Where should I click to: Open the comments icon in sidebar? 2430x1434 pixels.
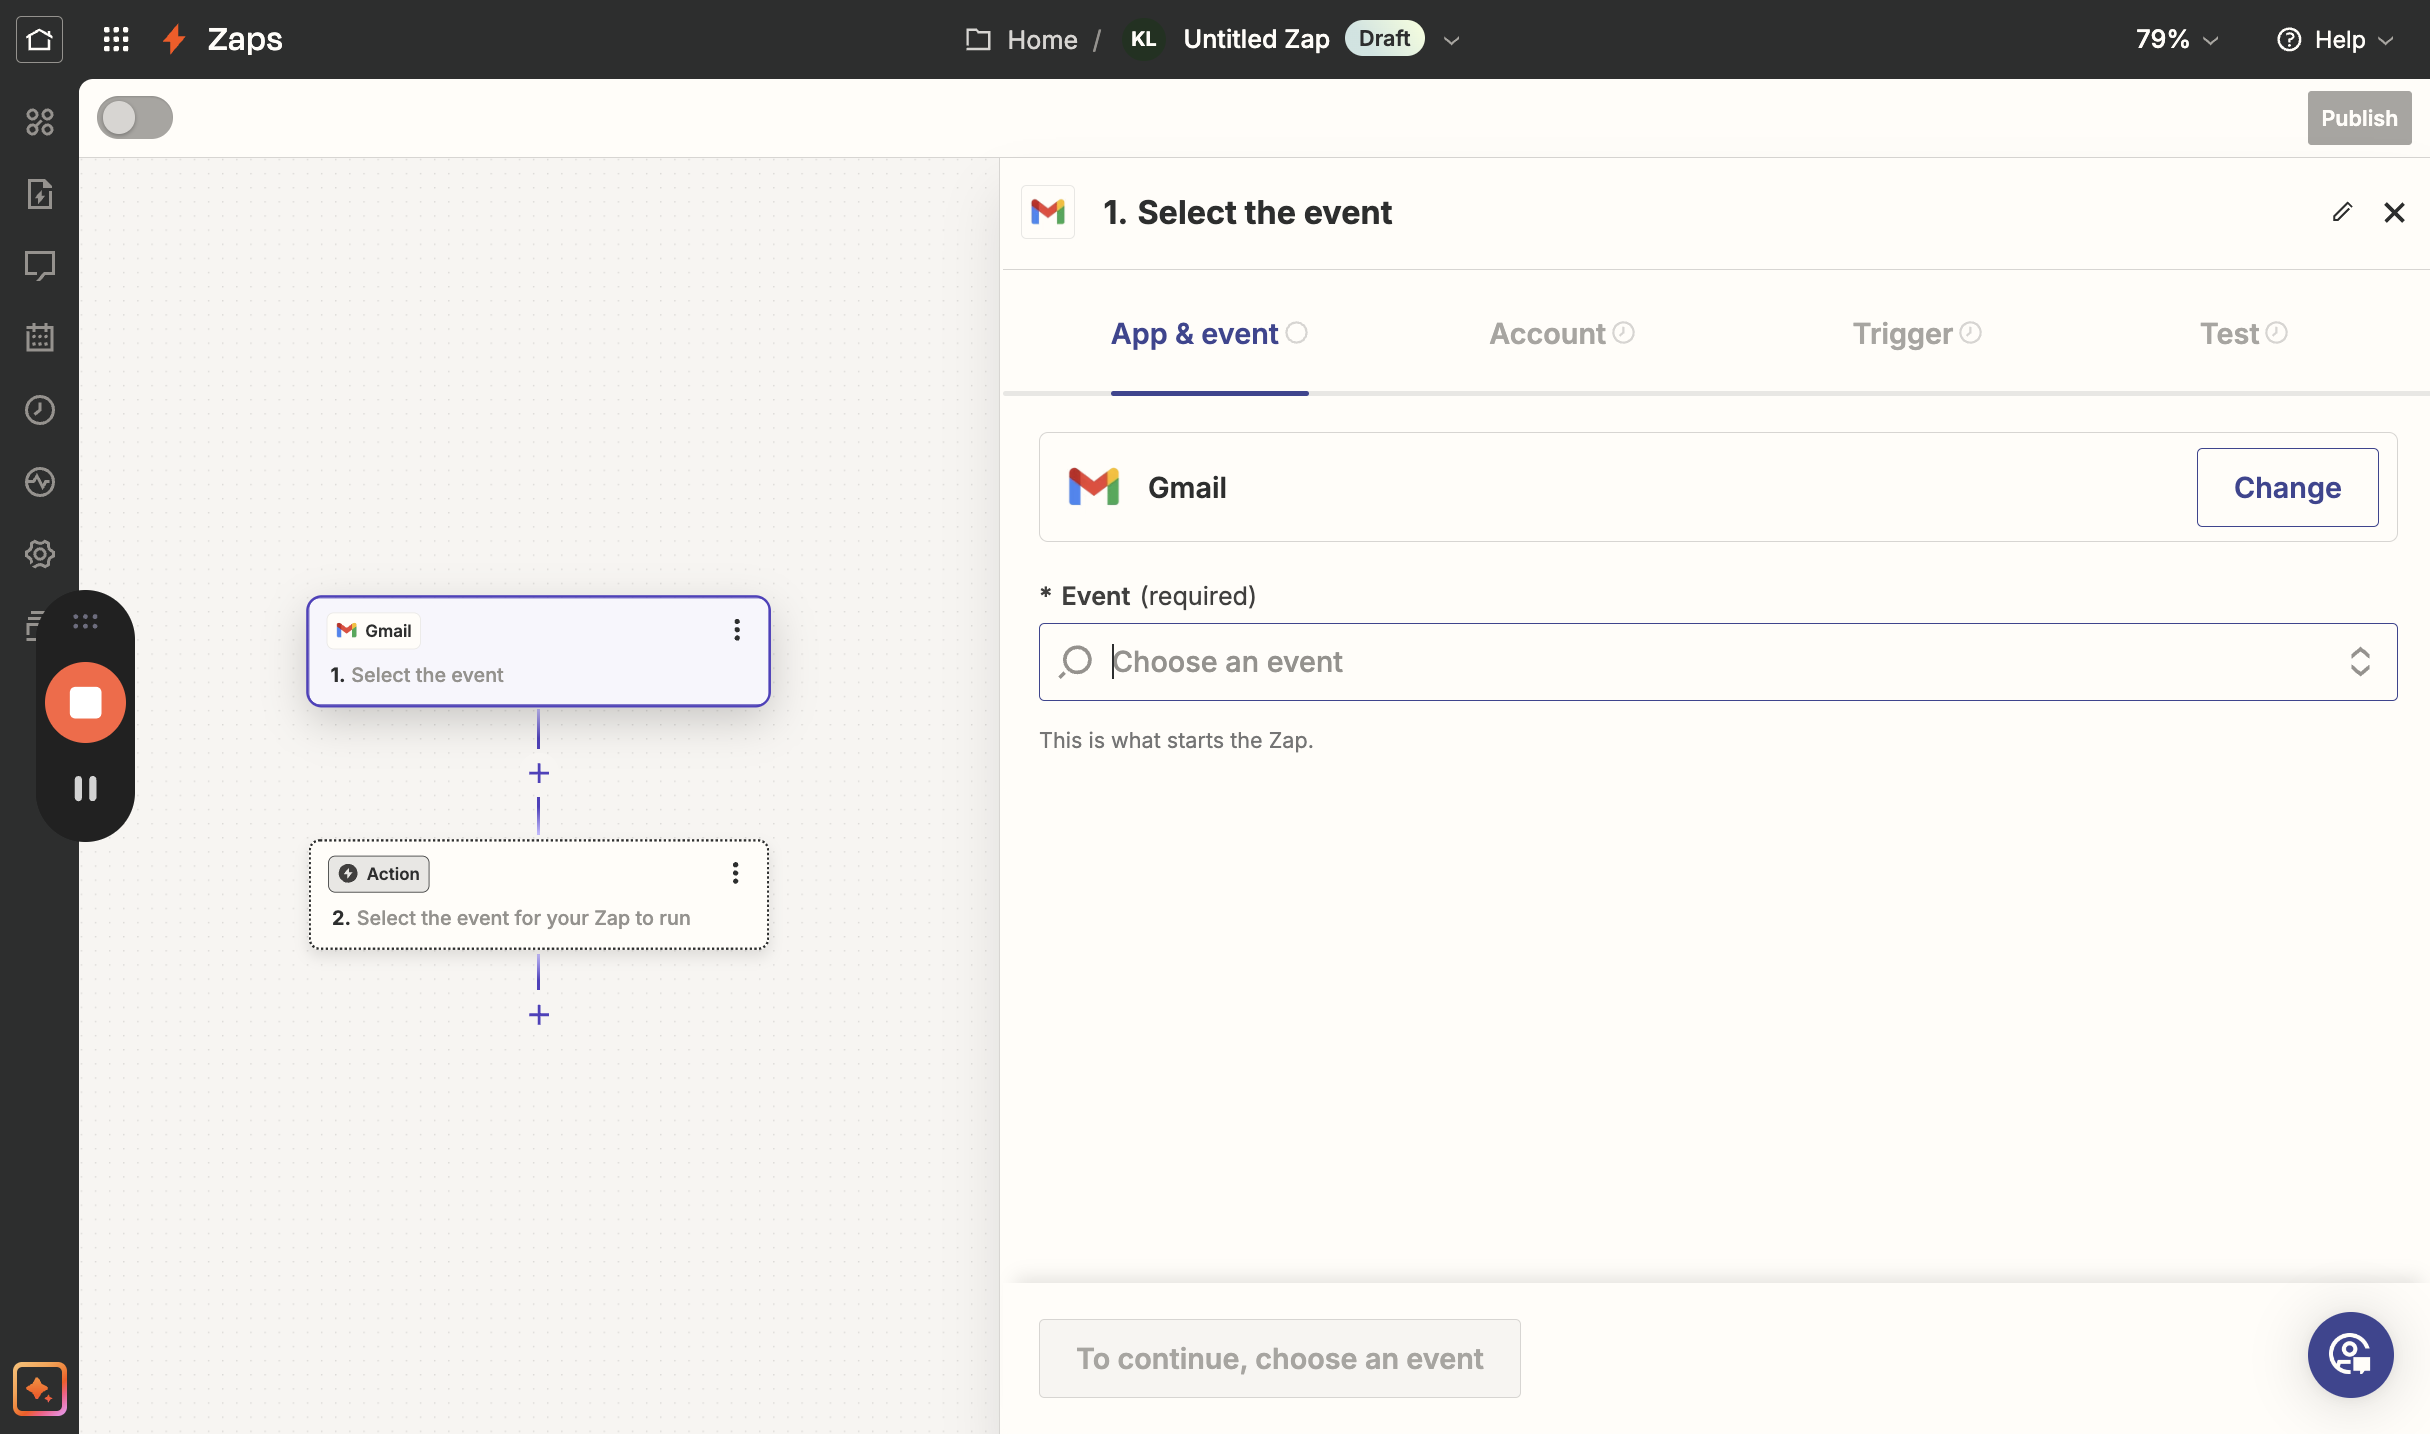39,266
